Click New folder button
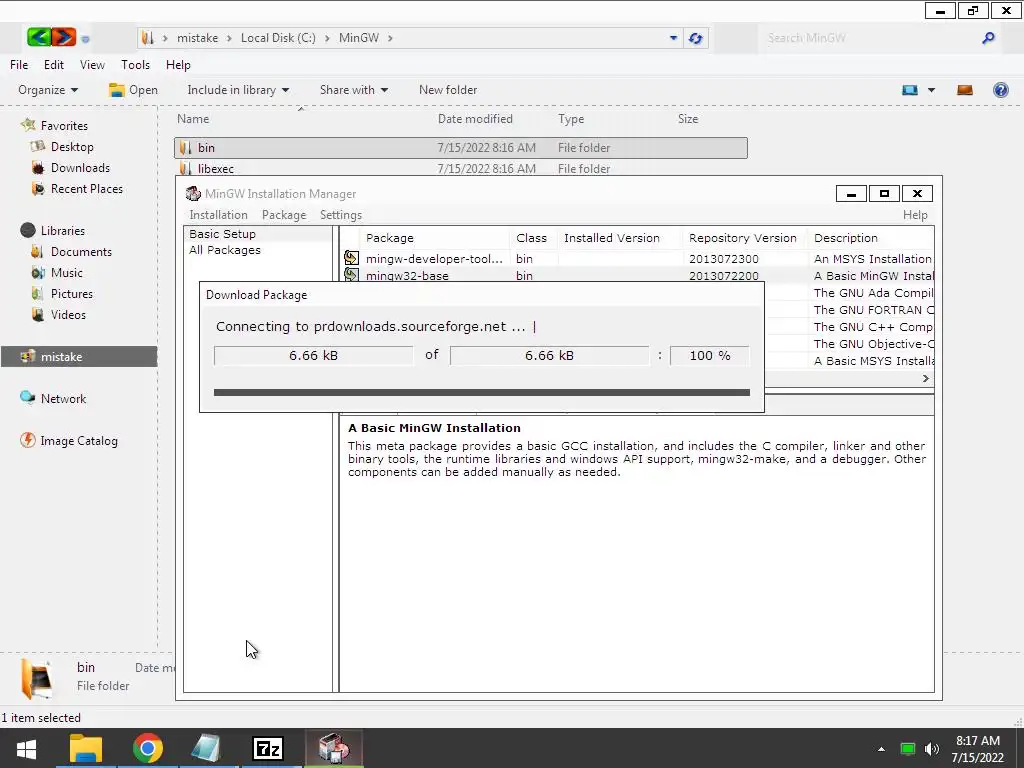Screen dimensions: 1024x768 pyautogui.click(x=448, y=90)
